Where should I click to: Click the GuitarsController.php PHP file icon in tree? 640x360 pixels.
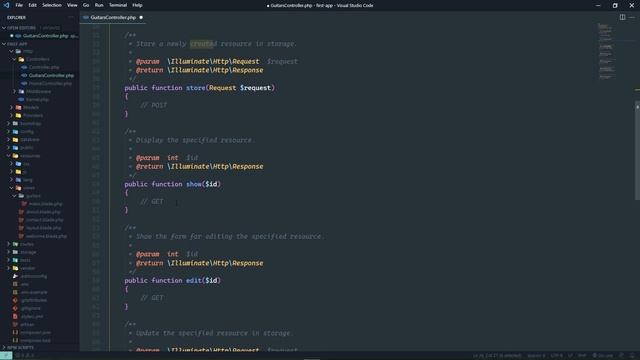pyautogui.click(x=24, y=76)
